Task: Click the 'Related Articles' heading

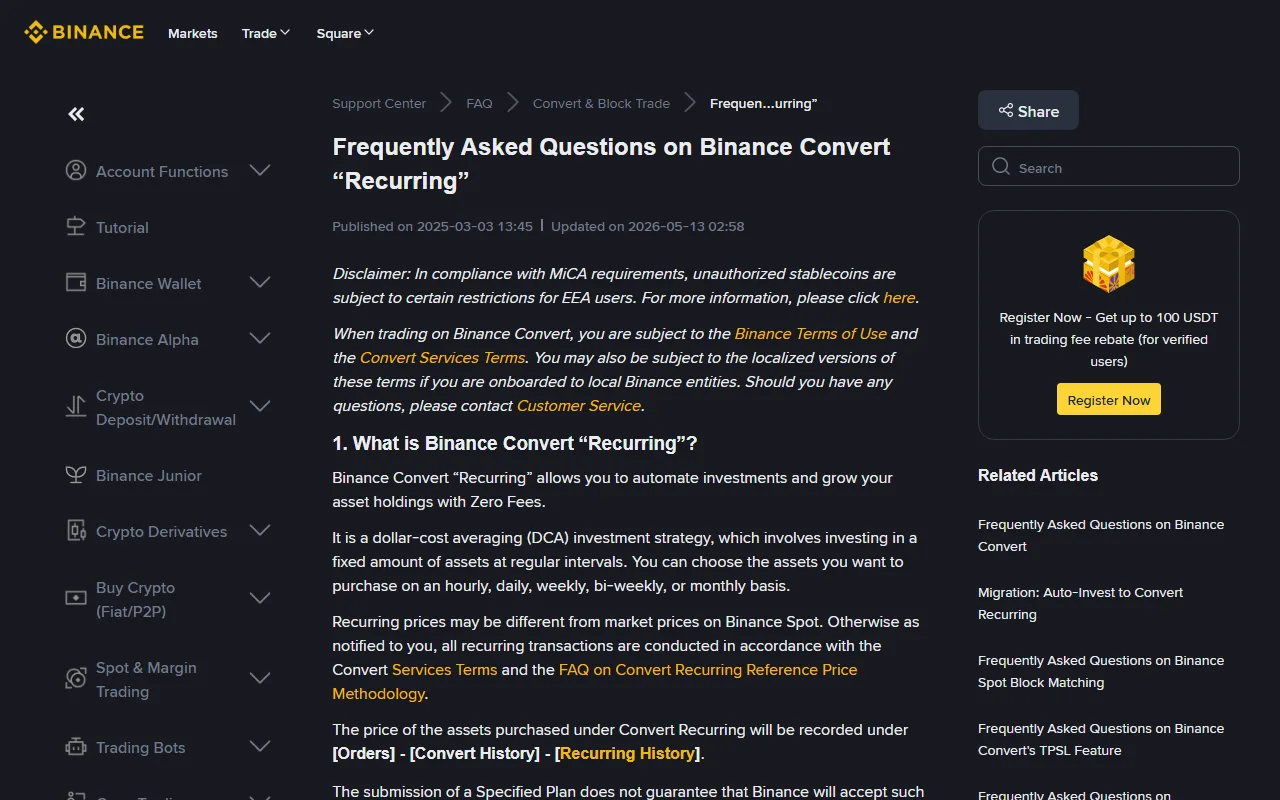Action: 1038,475
